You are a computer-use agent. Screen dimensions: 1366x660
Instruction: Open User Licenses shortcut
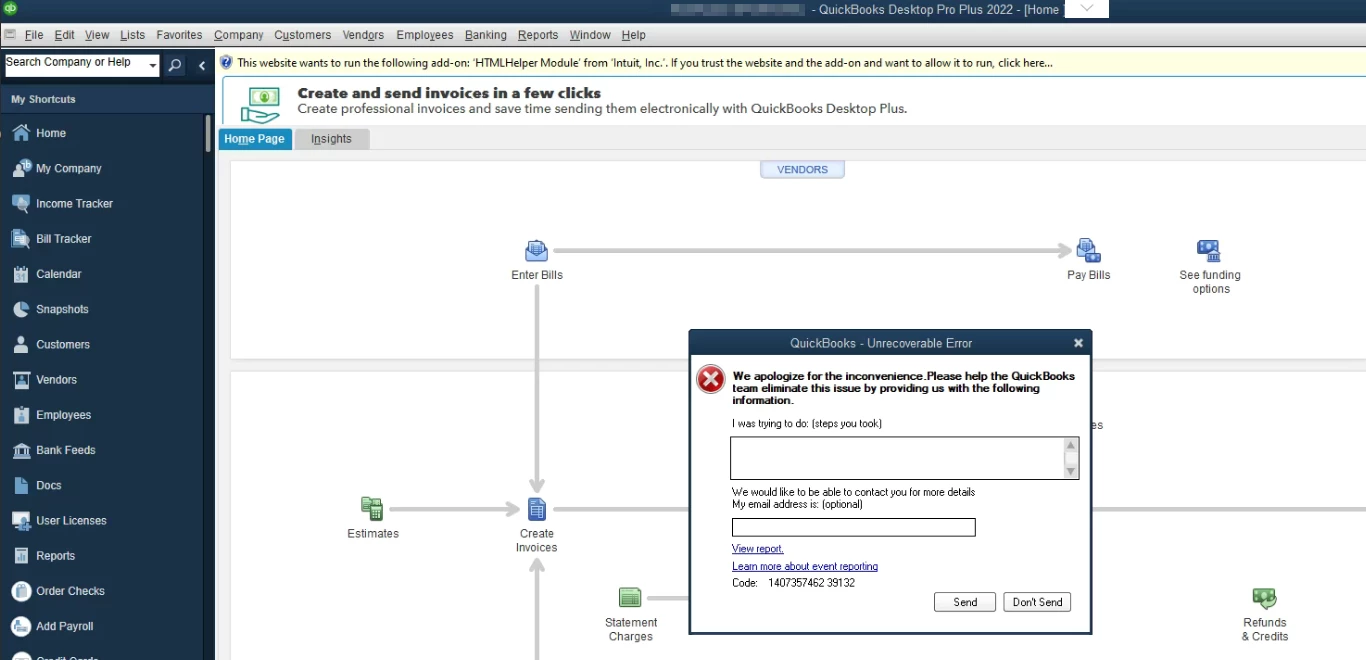71,521
